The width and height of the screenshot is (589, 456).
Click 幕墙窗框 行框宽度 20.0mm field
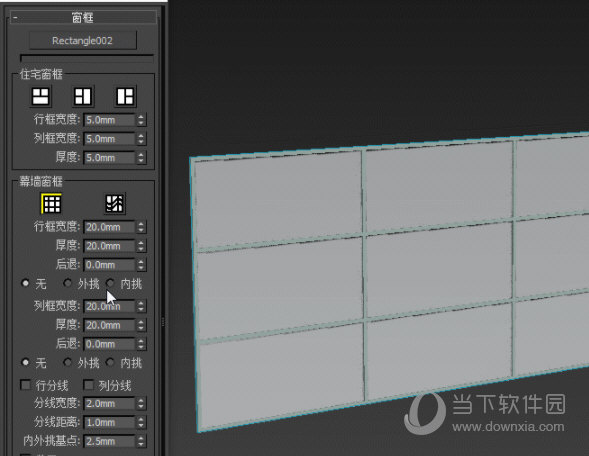(x=109, y=227)
